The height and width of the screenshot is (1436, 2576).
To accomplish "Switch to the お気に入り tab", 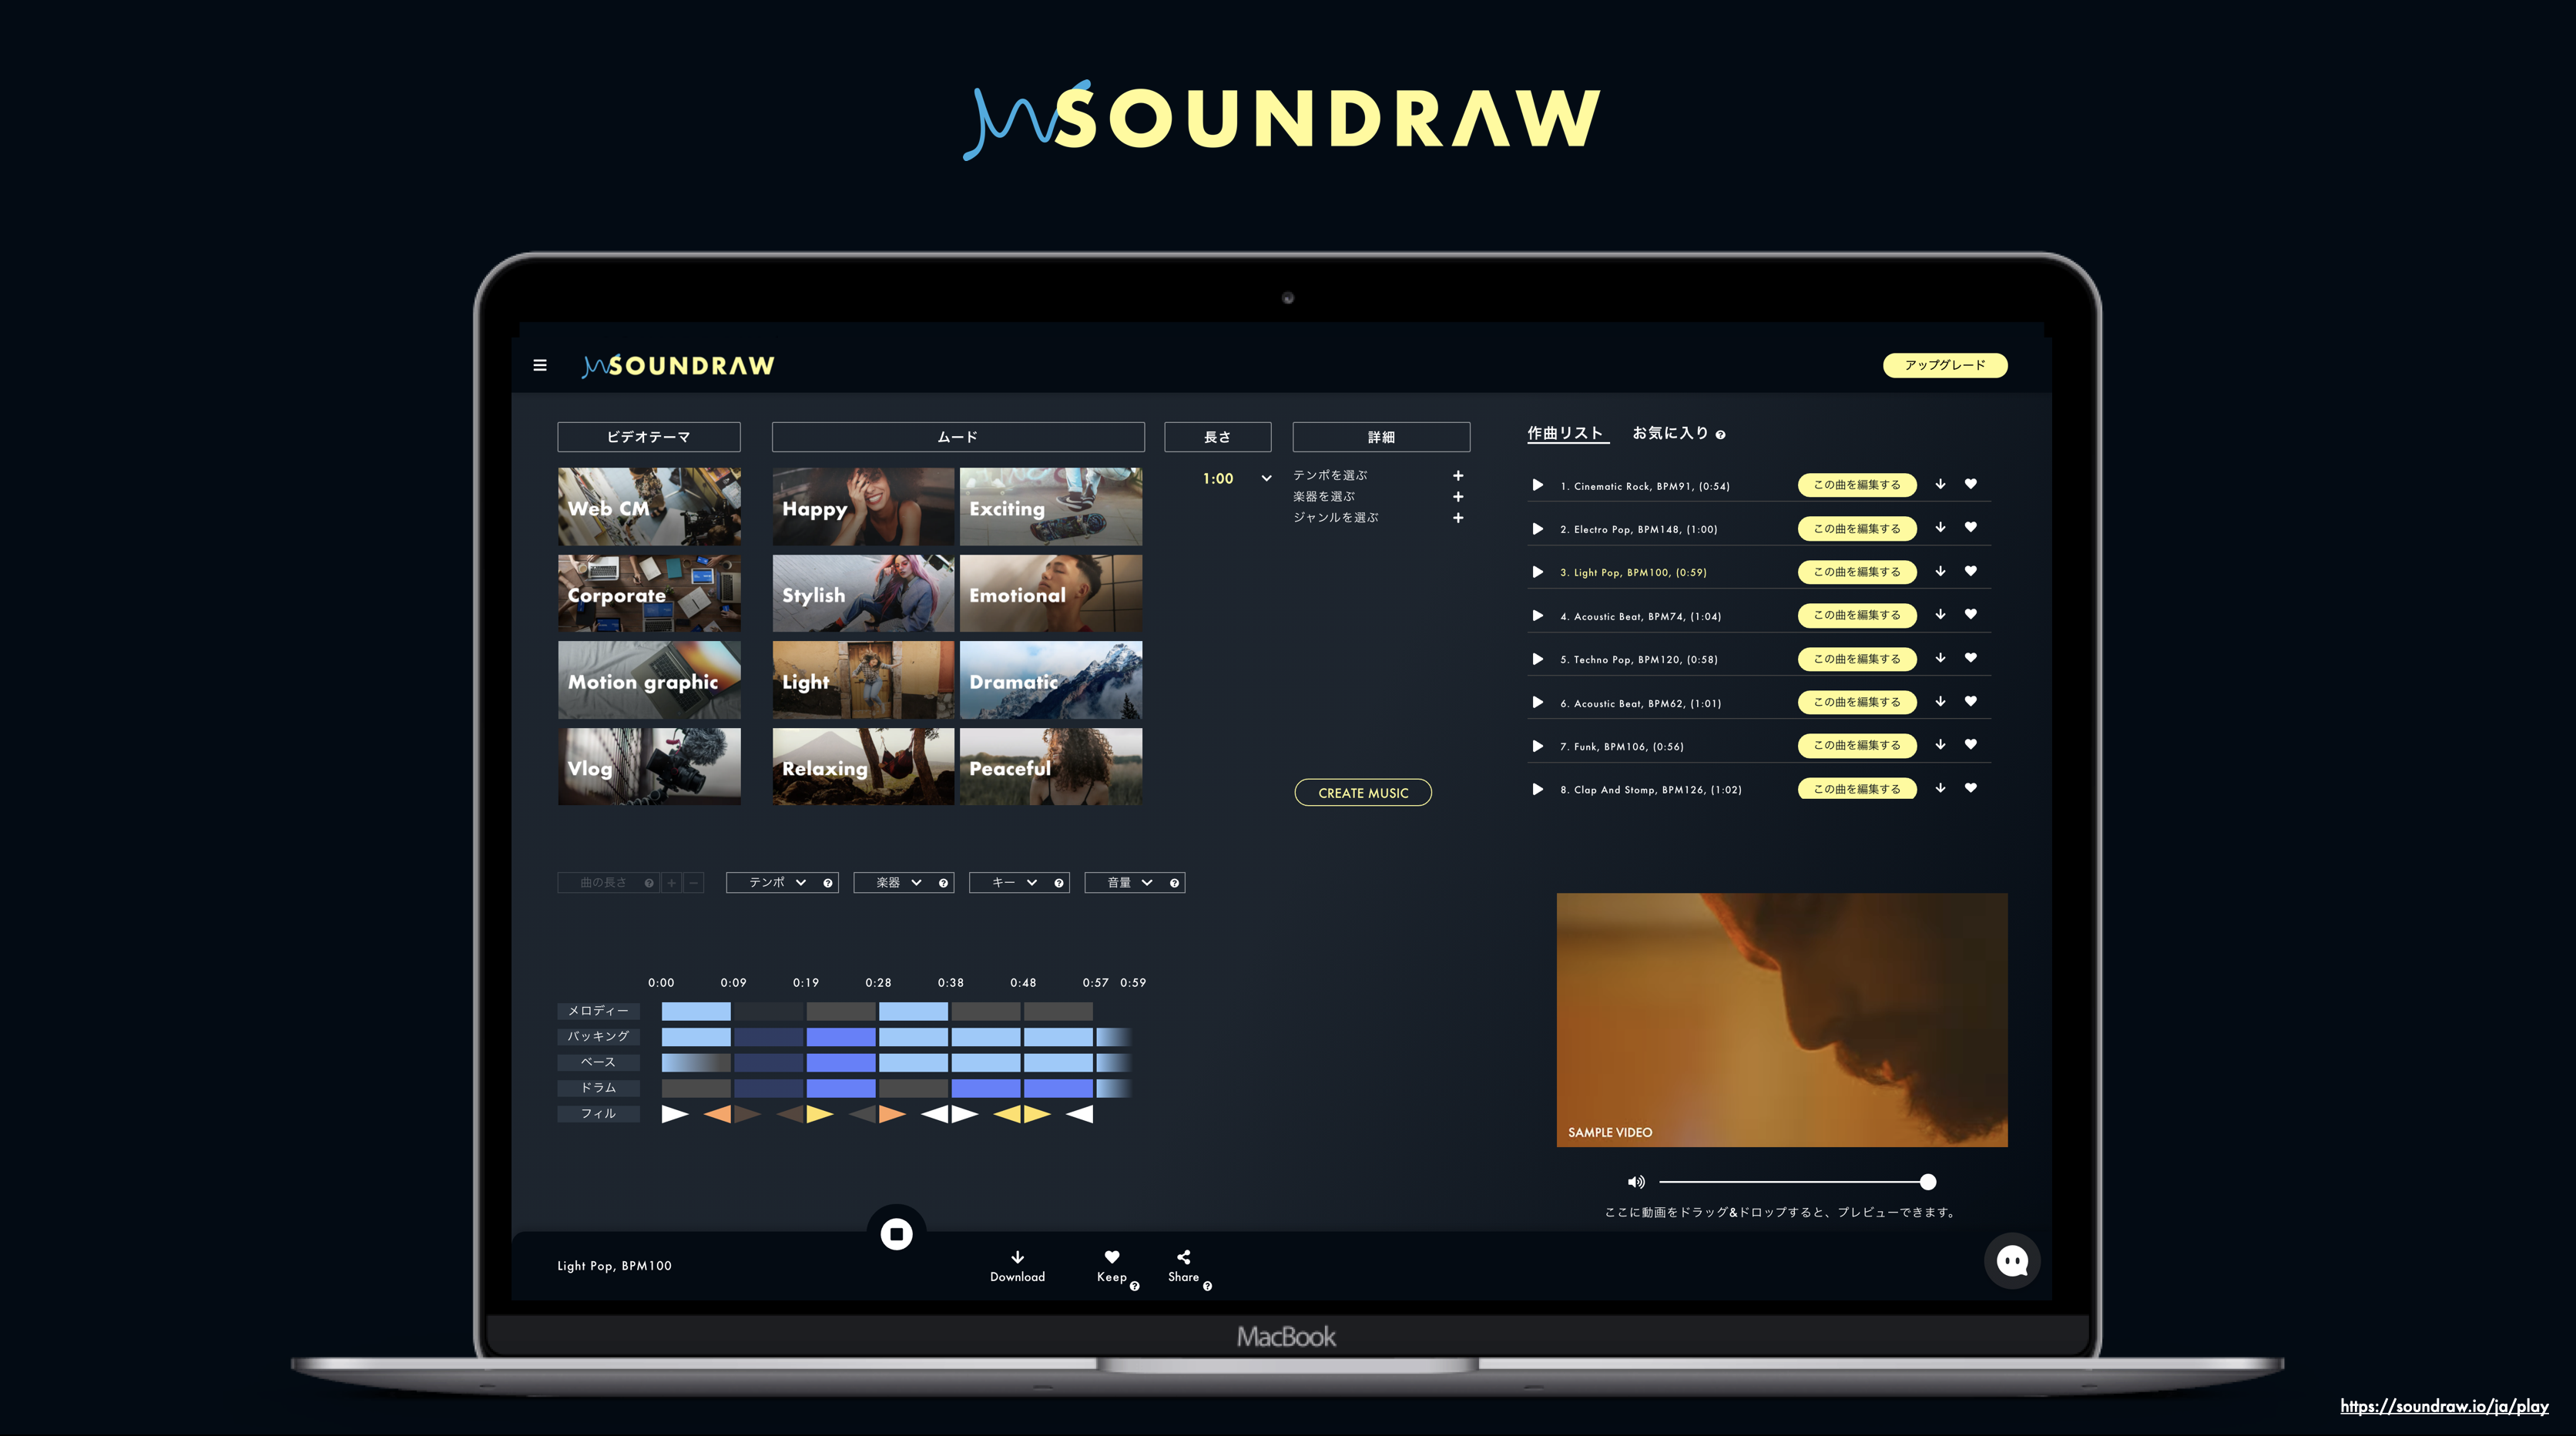I will (x=1670, y=433).
